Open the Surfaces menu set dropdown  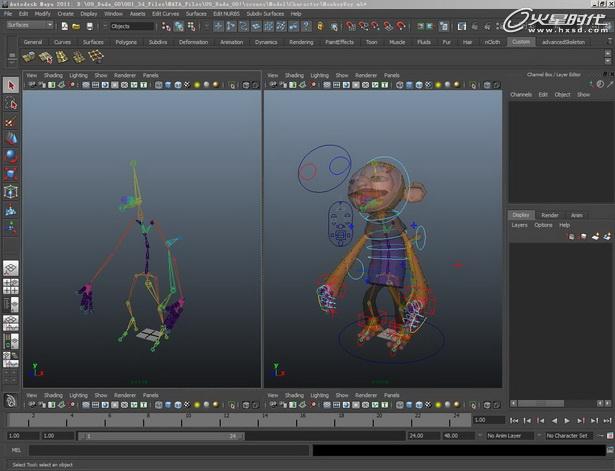pos(30,25)
